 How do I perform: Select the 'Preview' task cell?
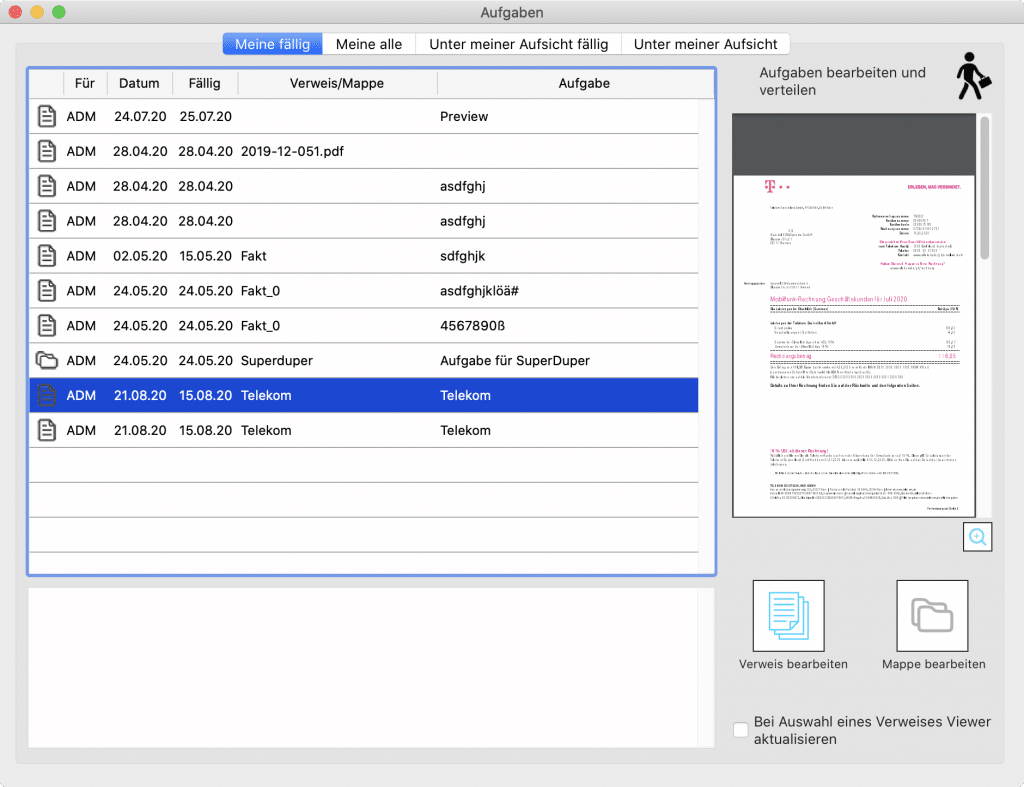464,117
